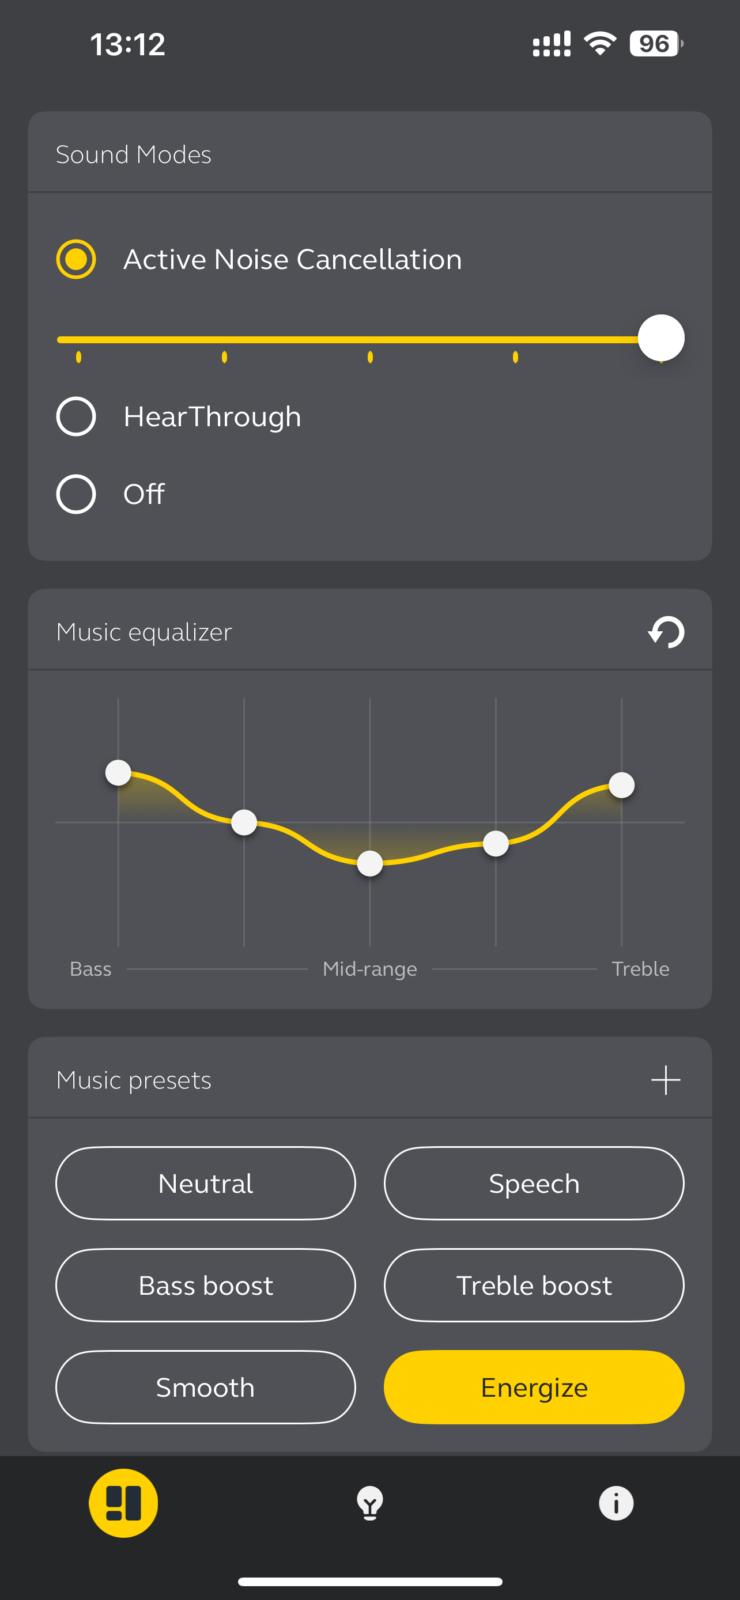Screen dimensions: 740x1600
Task: Add a new music preset with the plus icon
Action: (666, 1080)
